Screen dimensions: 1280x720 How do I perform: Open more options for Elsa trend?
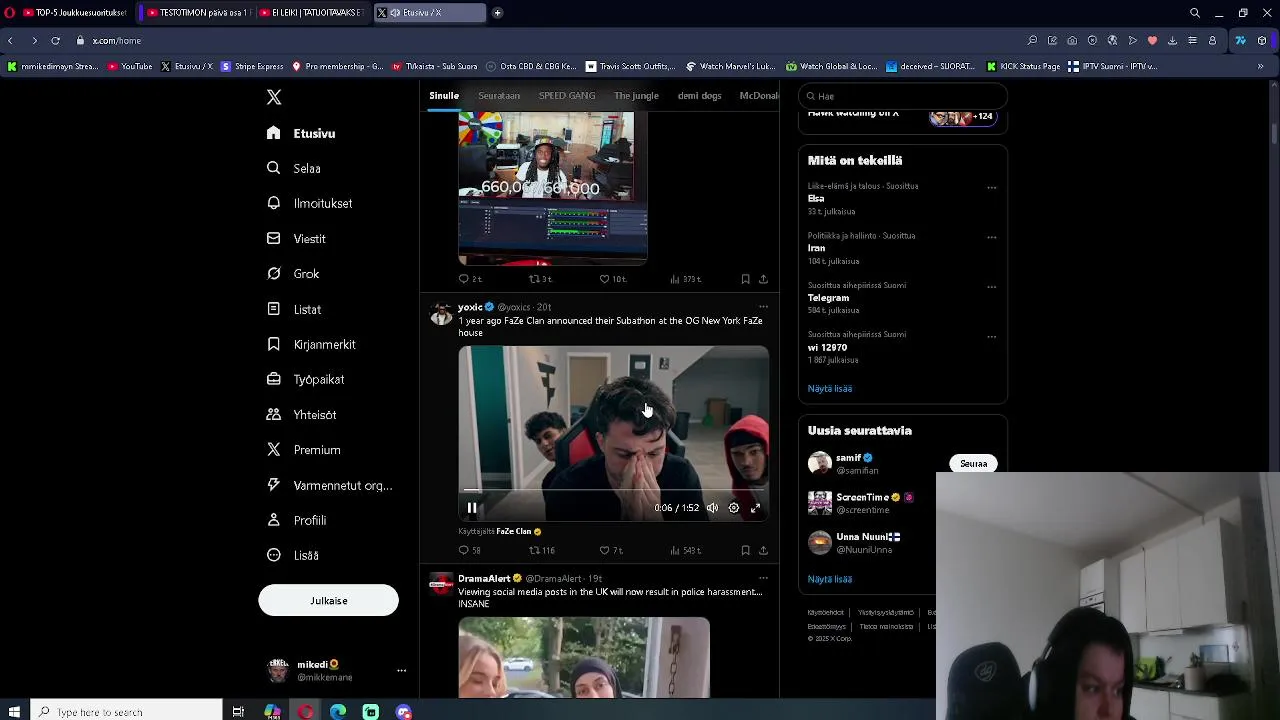pyautogui.click(x=991, y=187)
